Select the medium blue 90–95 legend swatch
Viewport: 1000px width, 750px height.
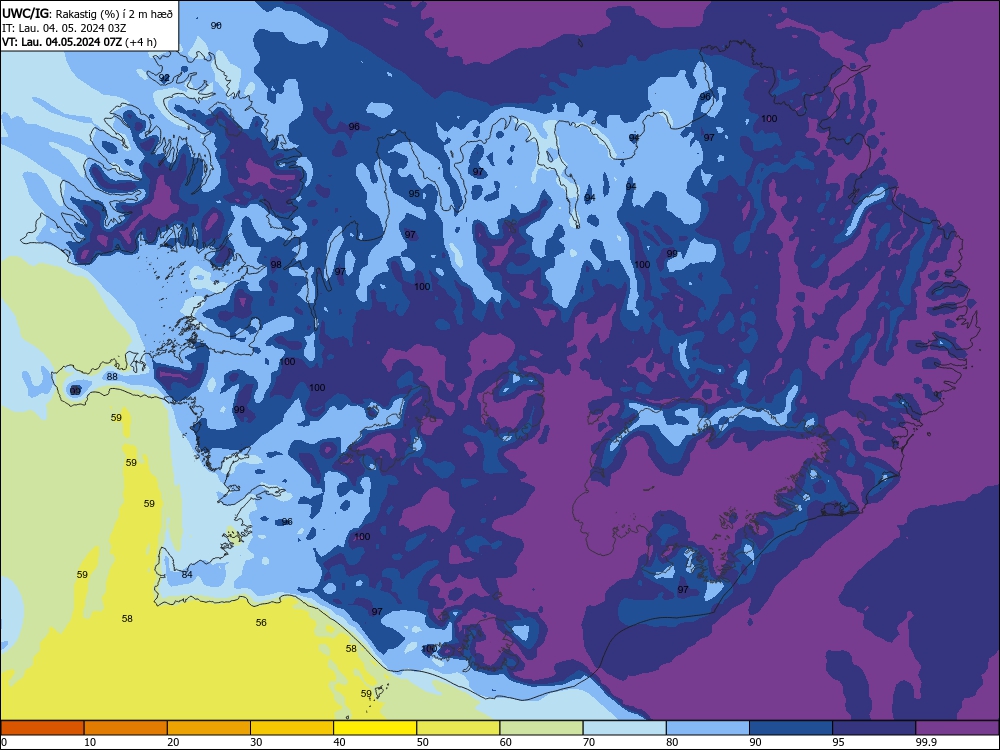click(x=791, y=728)
